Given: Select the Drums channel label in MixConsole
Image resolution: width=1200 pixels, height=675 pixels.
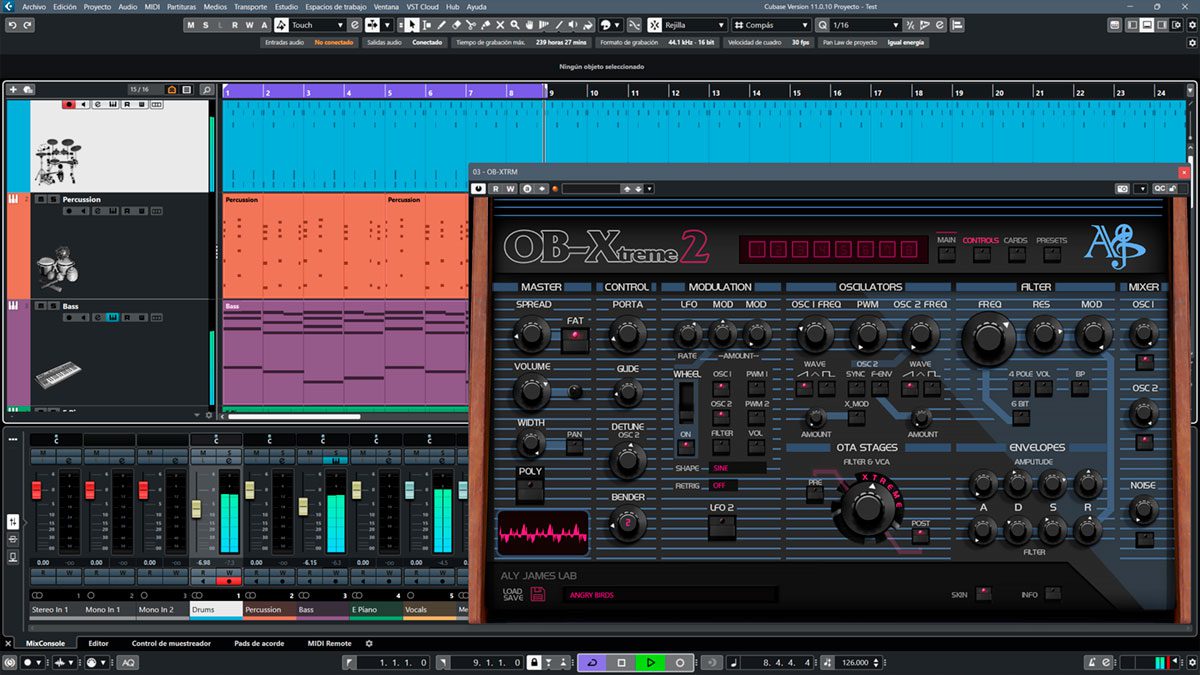Looking at the screenshot, I should (x=216, y=609).
